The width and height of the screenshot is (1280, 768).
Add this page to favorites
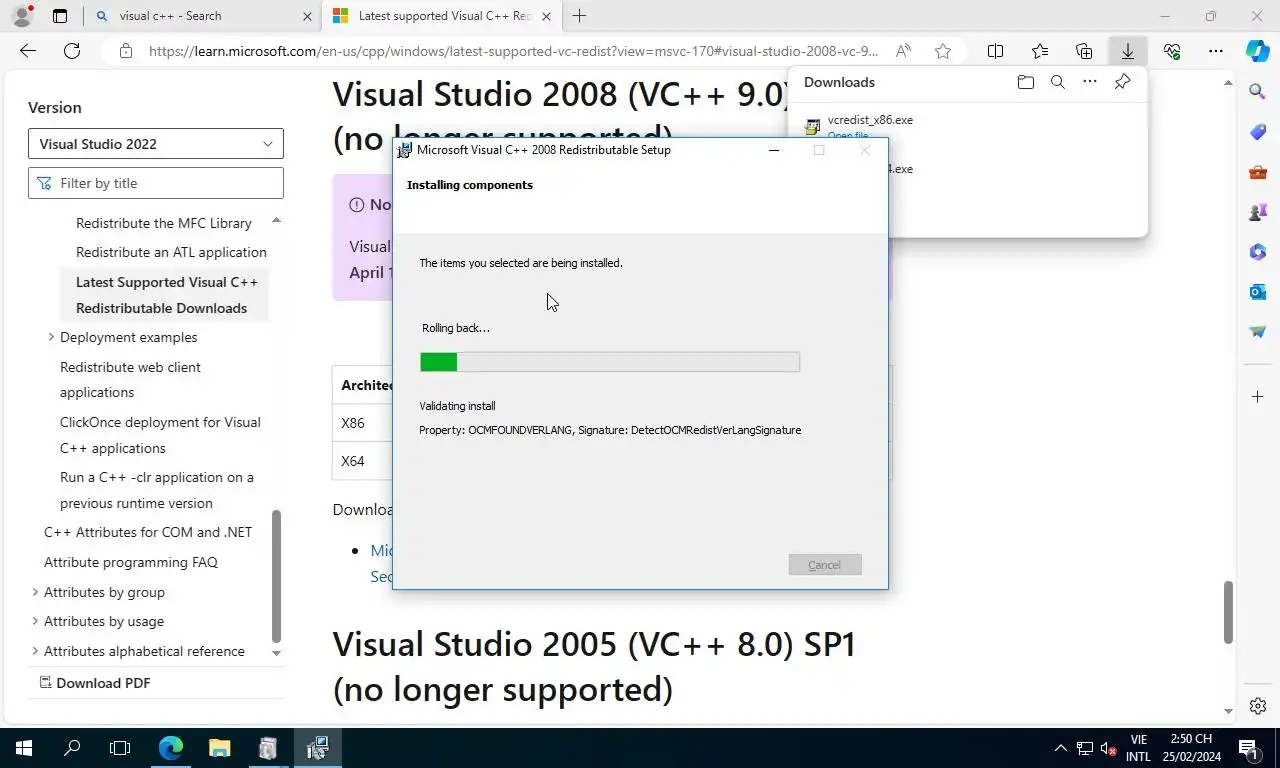[x=943, y=51]
